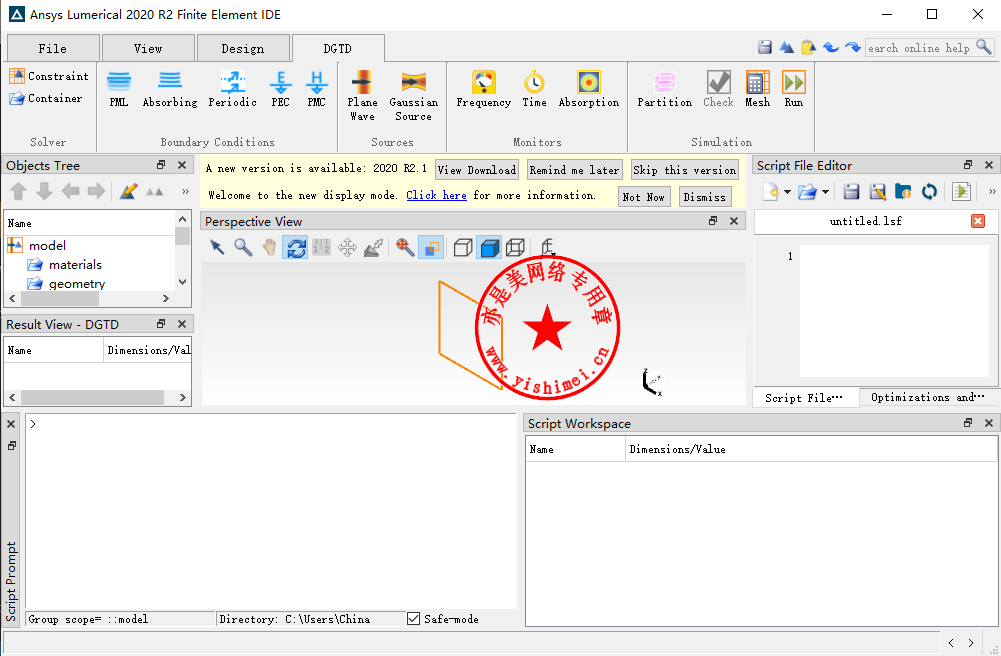The image size is (1001, 656).
Task: Open the view orientation dropdown in Perspective View
Action: 547,248
